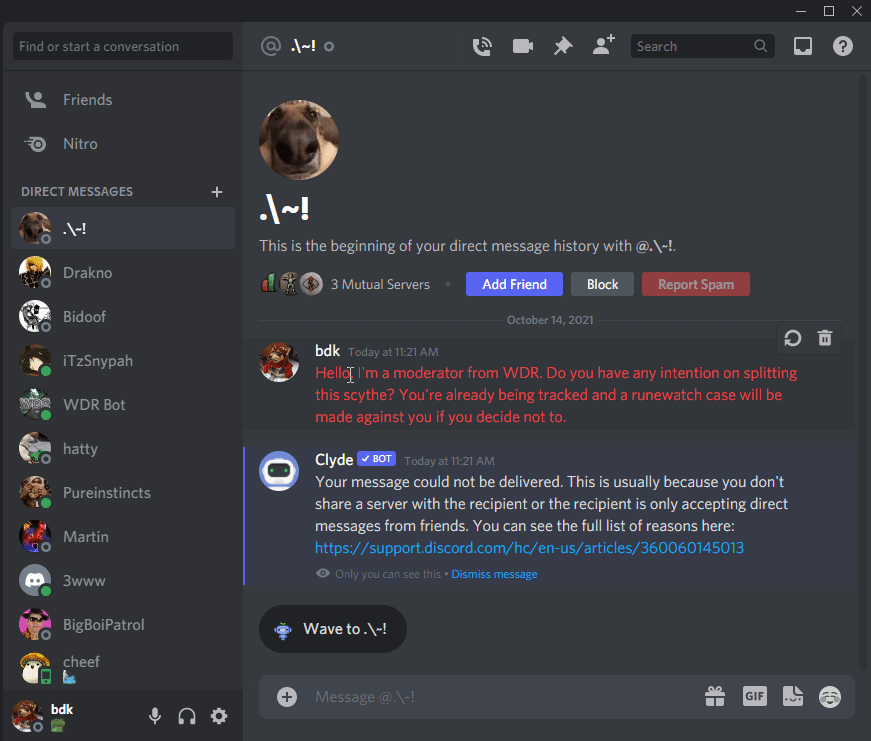The height and width of the screenshot is (741, 871).
Task: Open the emoji picker
Action: tap(830, 697)
